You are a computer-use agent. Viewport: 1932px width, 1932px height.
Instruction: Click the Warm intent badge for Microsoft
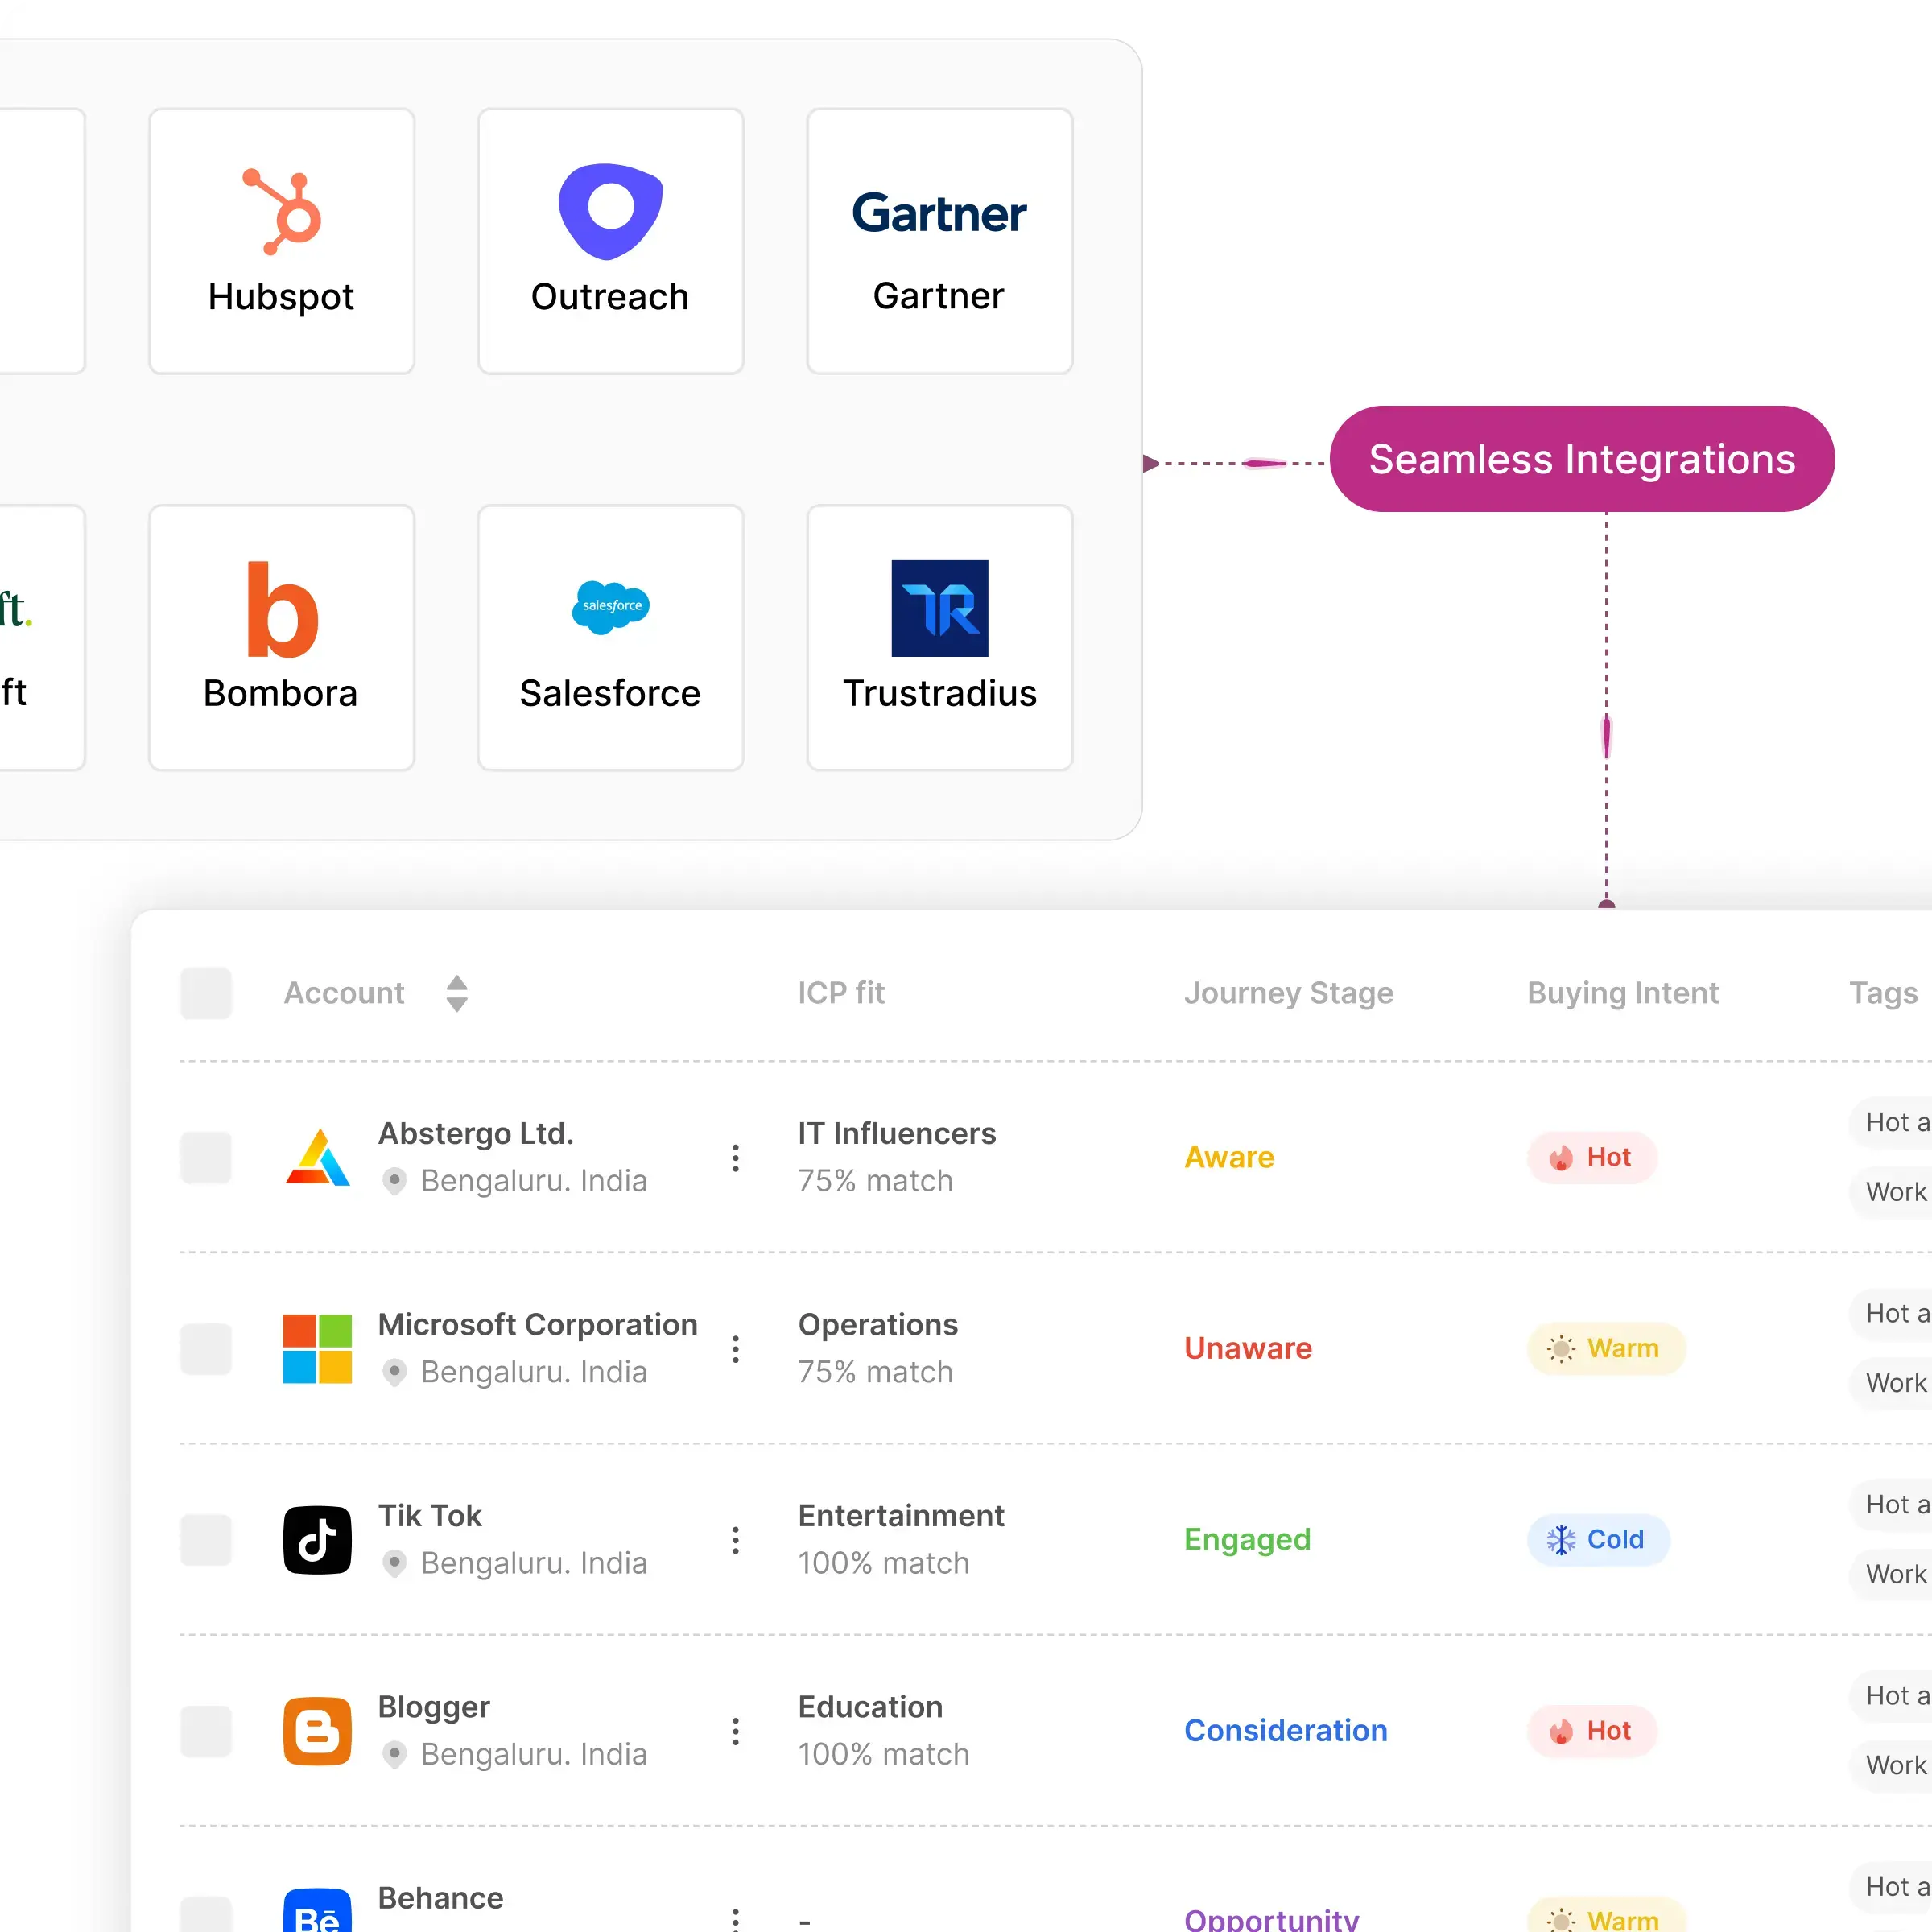1606,1348
